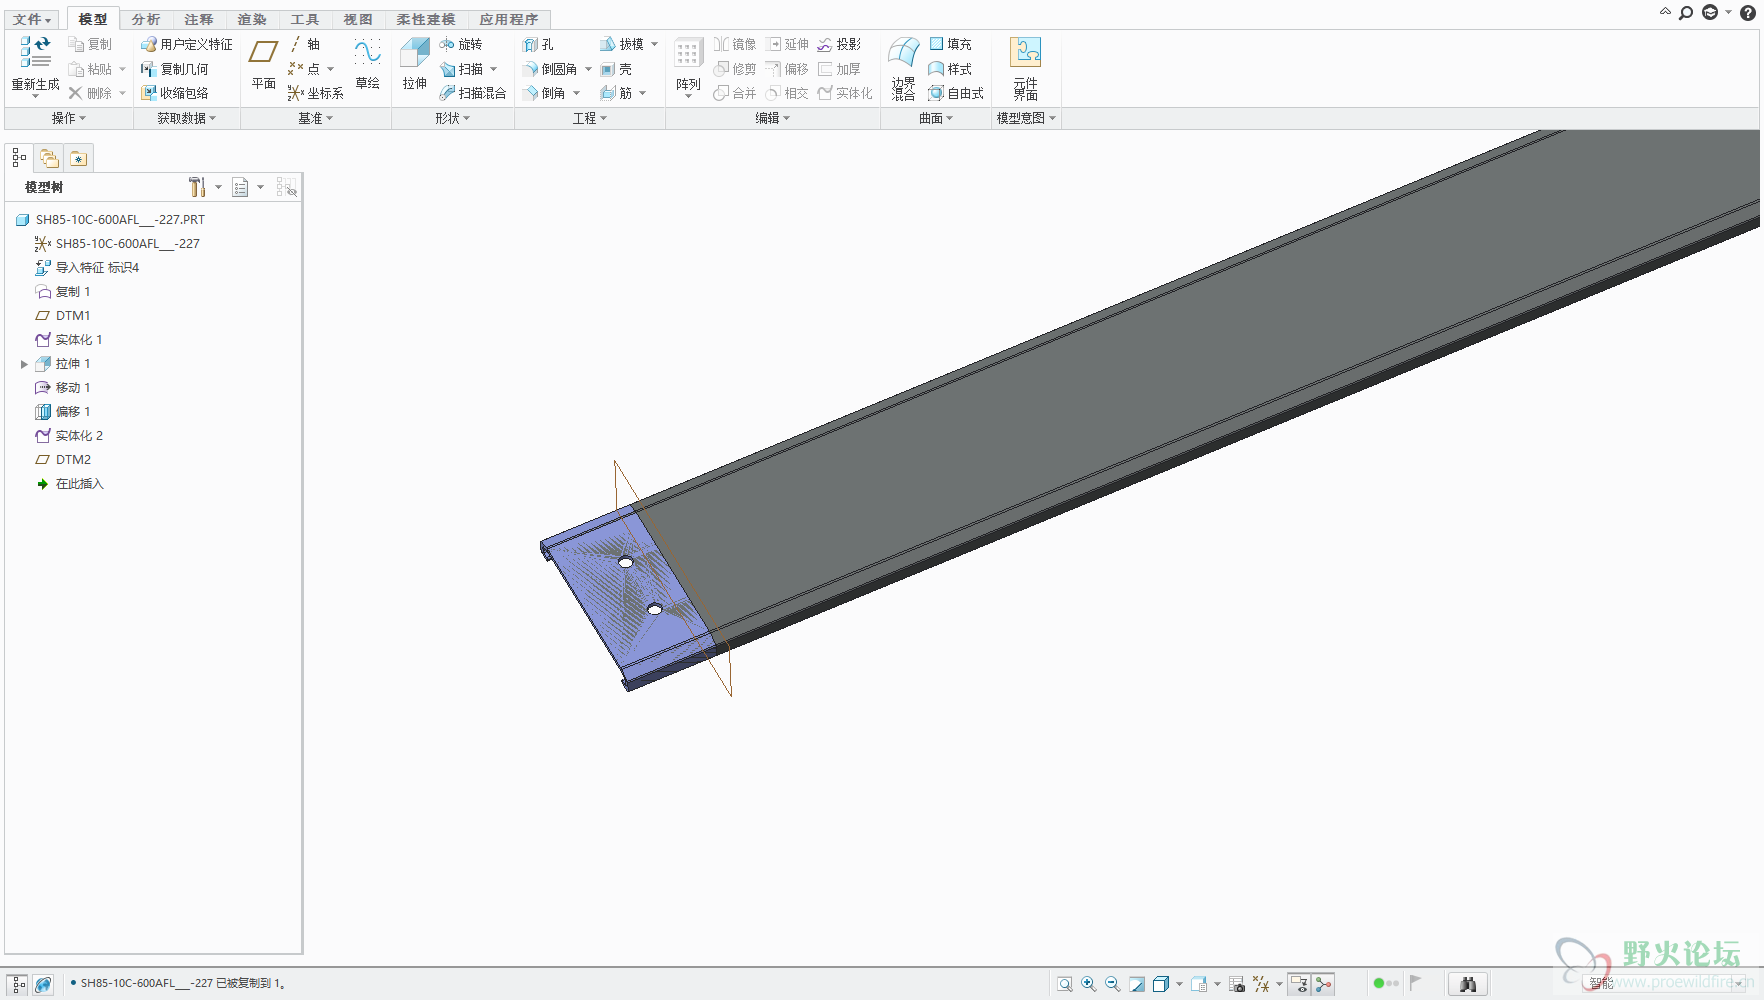Open the 基准 group dropdown

pyautogui.click(x=316, y=118)
